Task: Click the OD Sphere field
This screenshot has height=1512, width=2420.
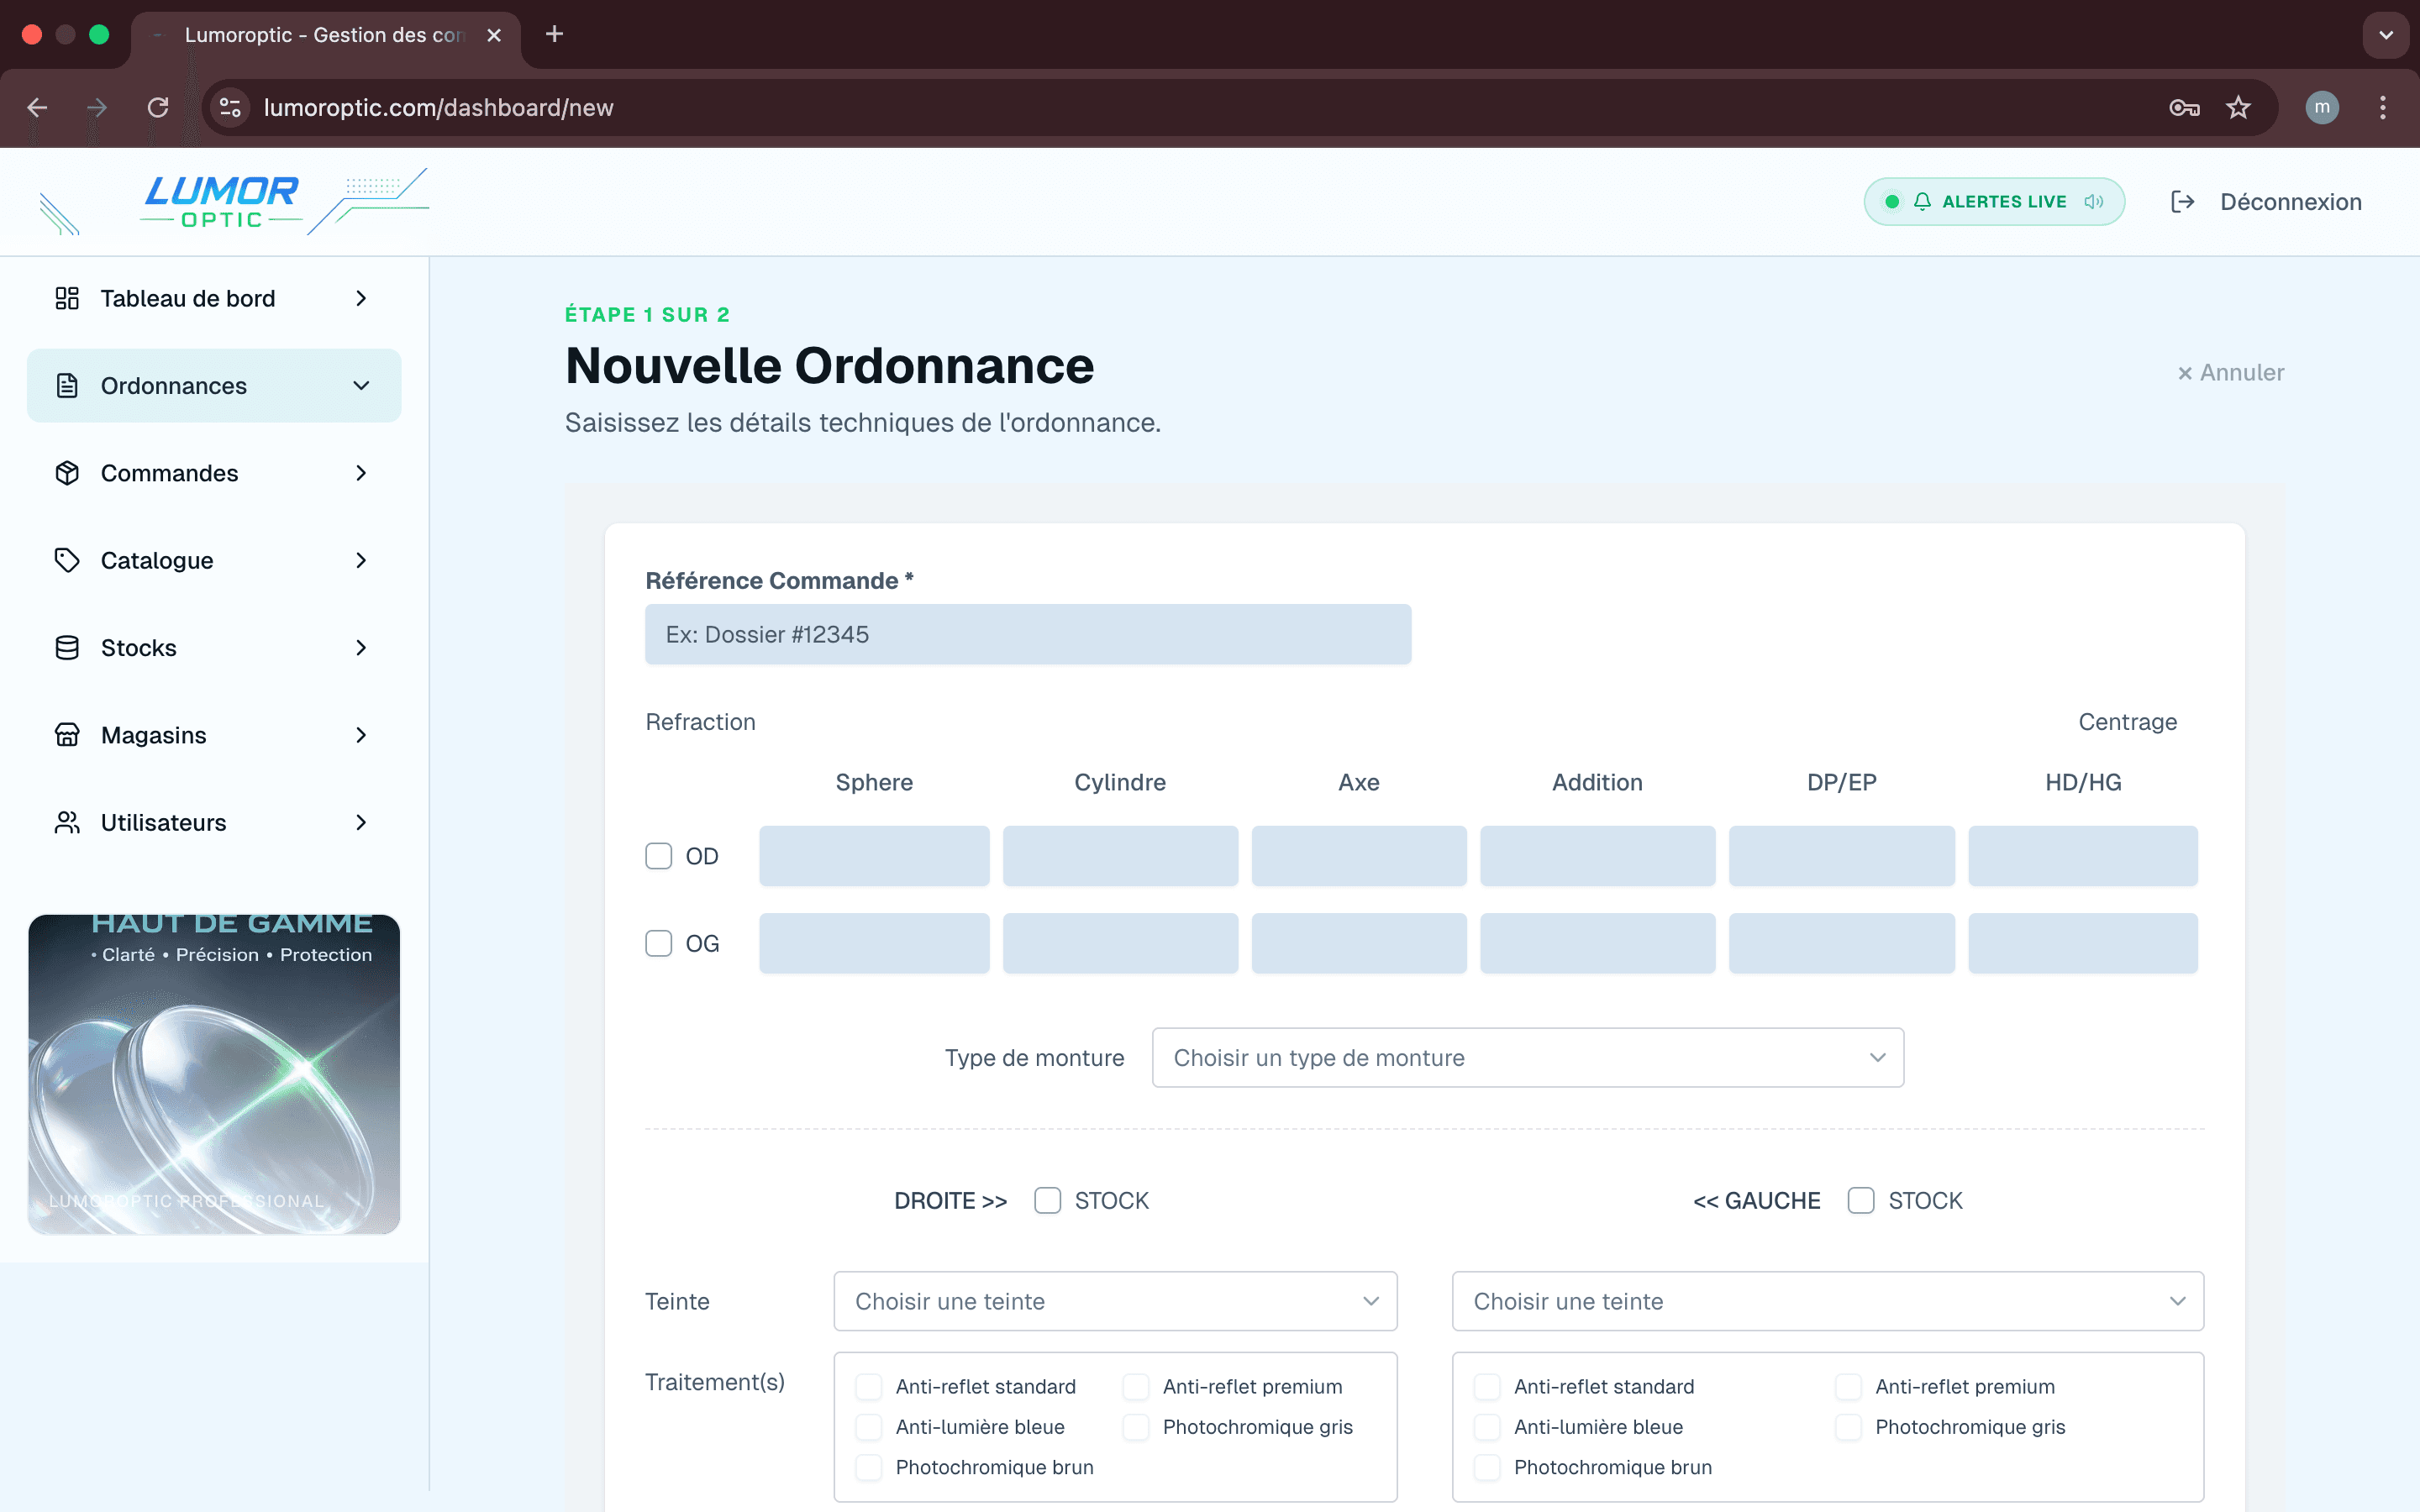Action: point(874,856)
